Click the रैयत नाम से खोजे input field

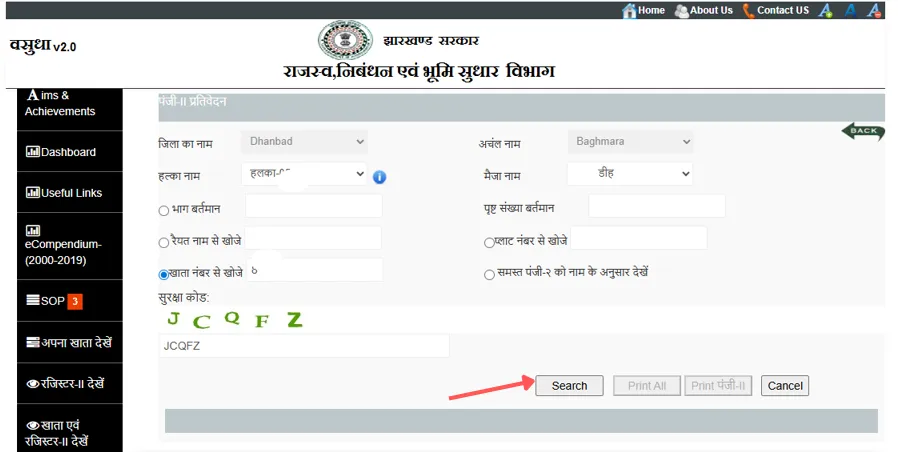(313, 238)
